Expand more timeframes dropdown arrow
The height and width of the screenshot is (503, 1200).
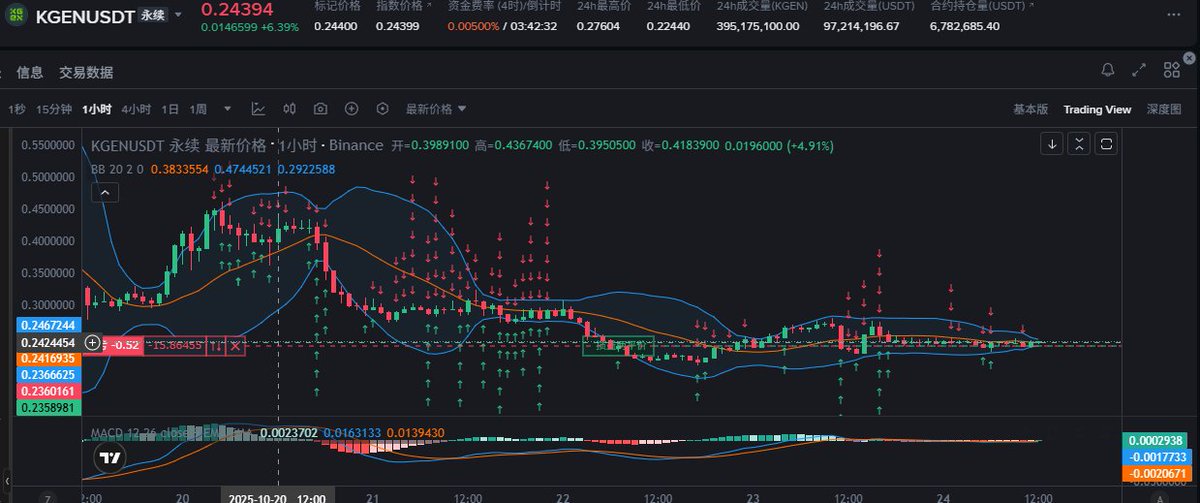227,109
